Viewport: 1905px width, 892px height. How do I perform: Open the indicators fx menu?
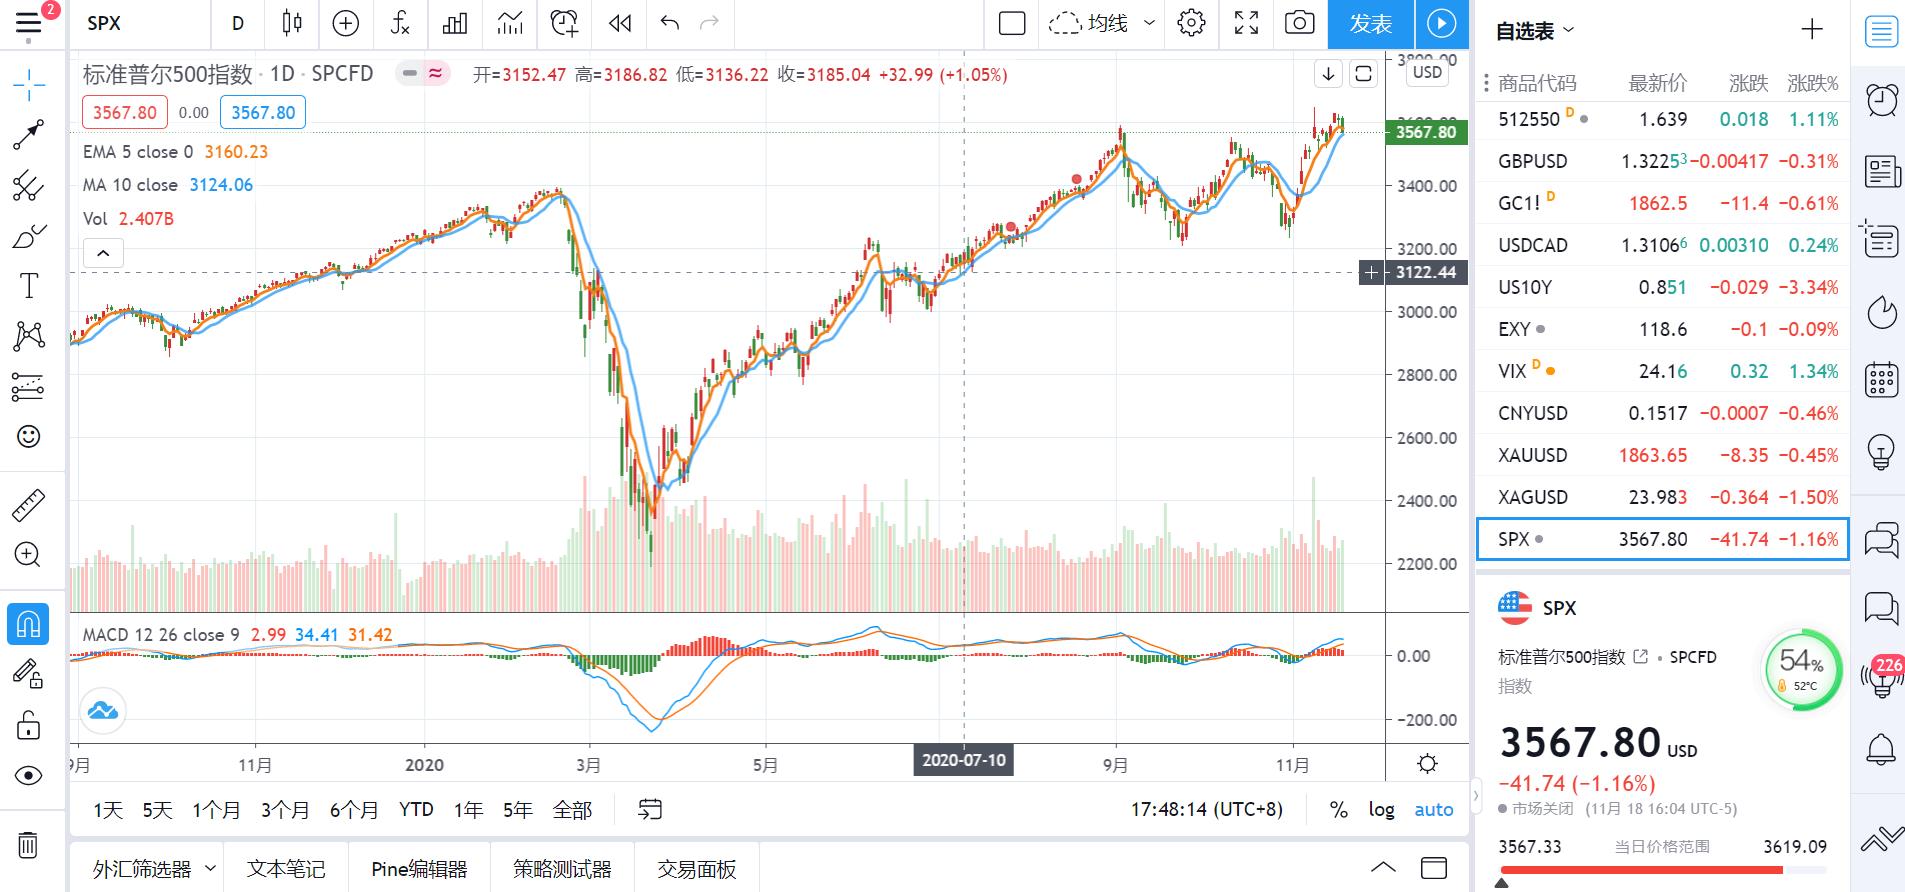pyautogui.click(x=400, y=23)
